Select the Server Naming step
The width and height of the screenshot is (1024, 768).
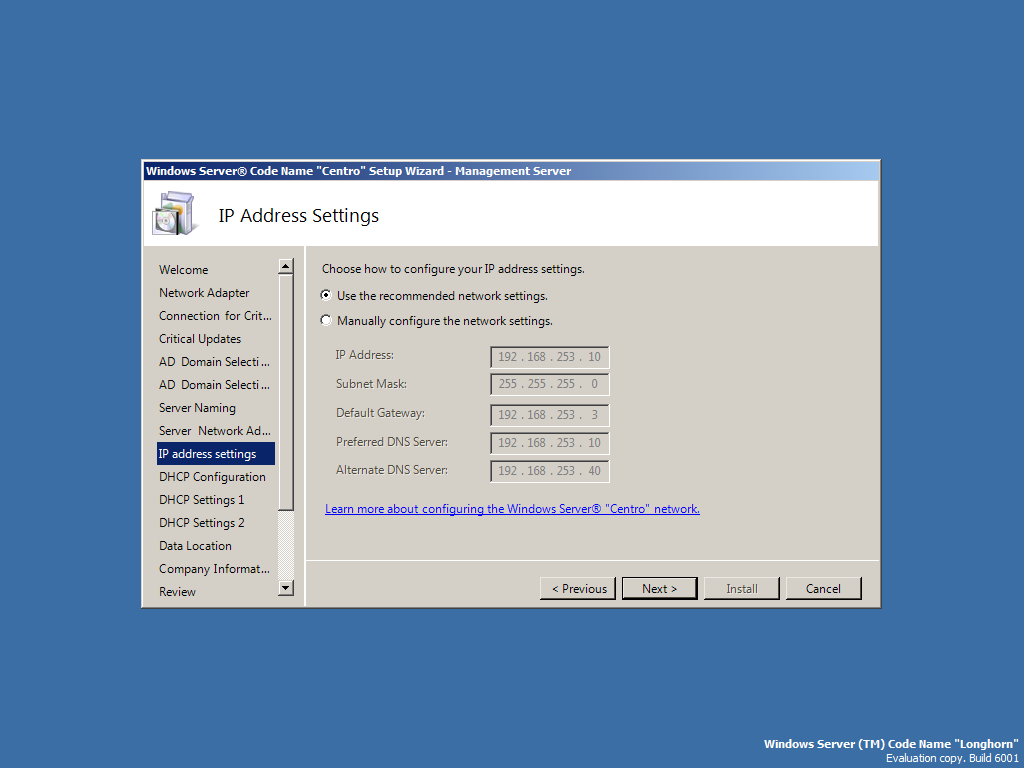[x=197, y=408]
